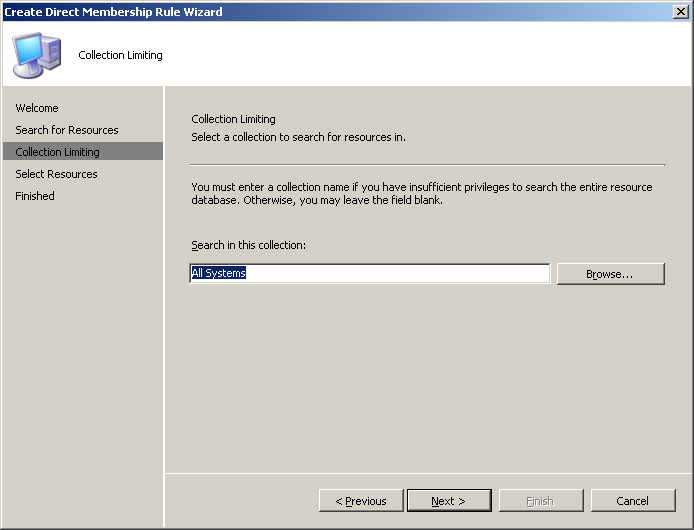Screen dimensions: 694x530
Task: Click the Create Direct Membership Rule Wizard title bar
Action: [x=336, y=12]
